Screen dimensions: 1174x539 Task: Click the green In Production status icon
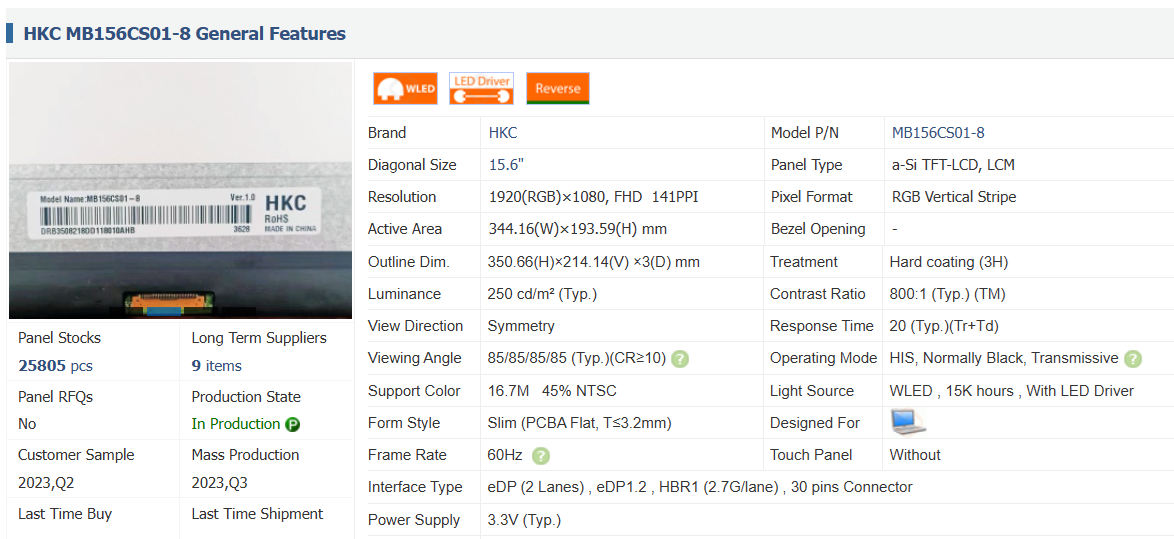[x=293, y=425]
